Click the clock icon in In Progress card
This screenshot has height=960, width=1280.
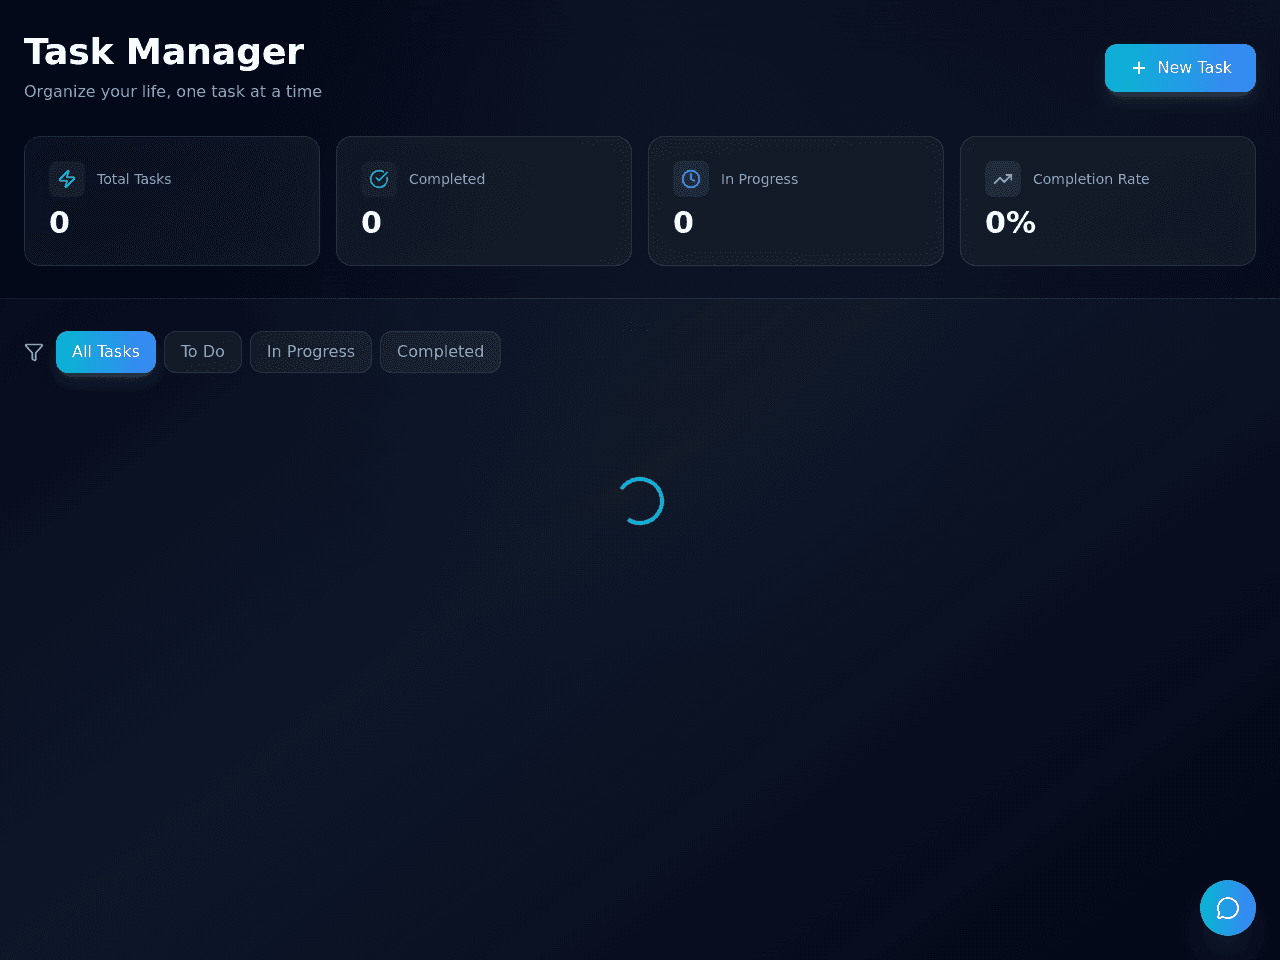pos(691,179)
